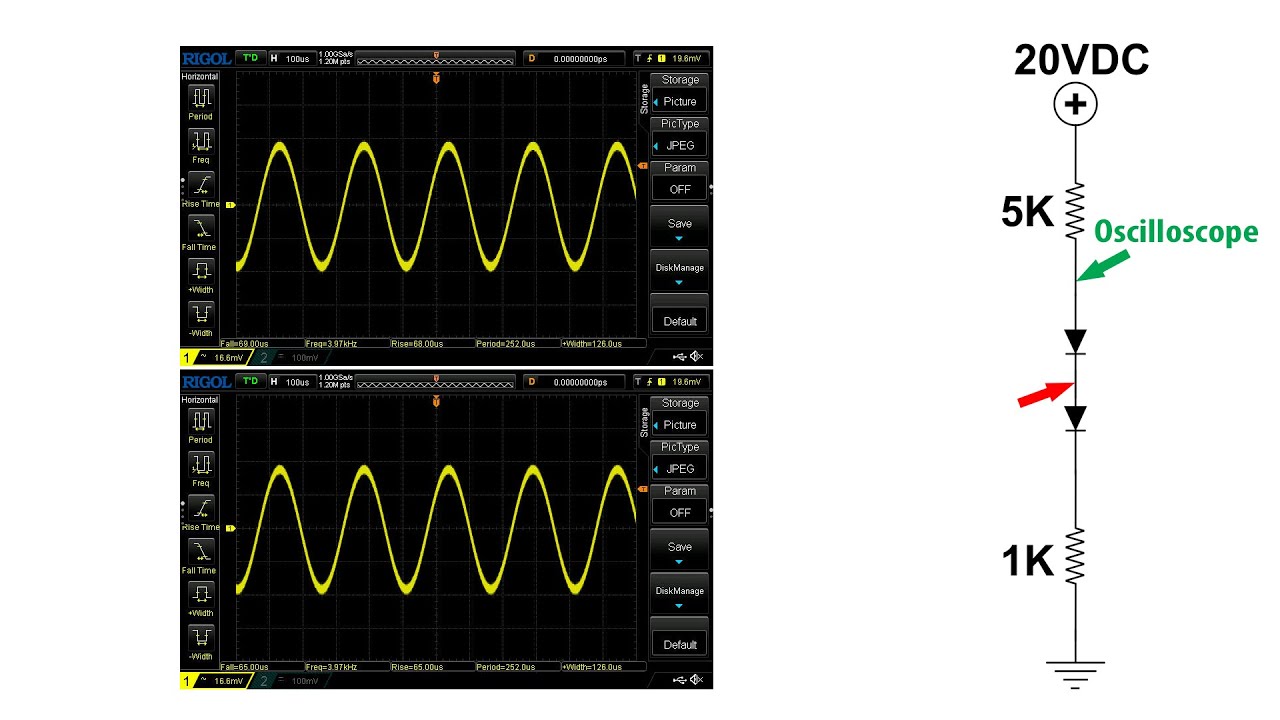1280x720 pixels.
Task: Click the plus terminal of the 20VDC source
Action: tap(1076, 104)
